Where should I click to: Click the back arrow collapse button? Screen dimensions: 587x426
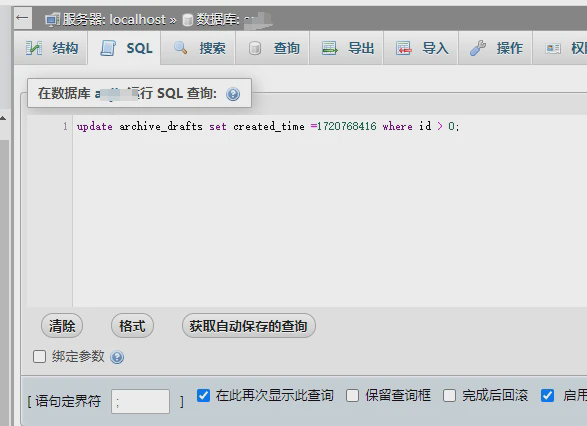[22, 18]
